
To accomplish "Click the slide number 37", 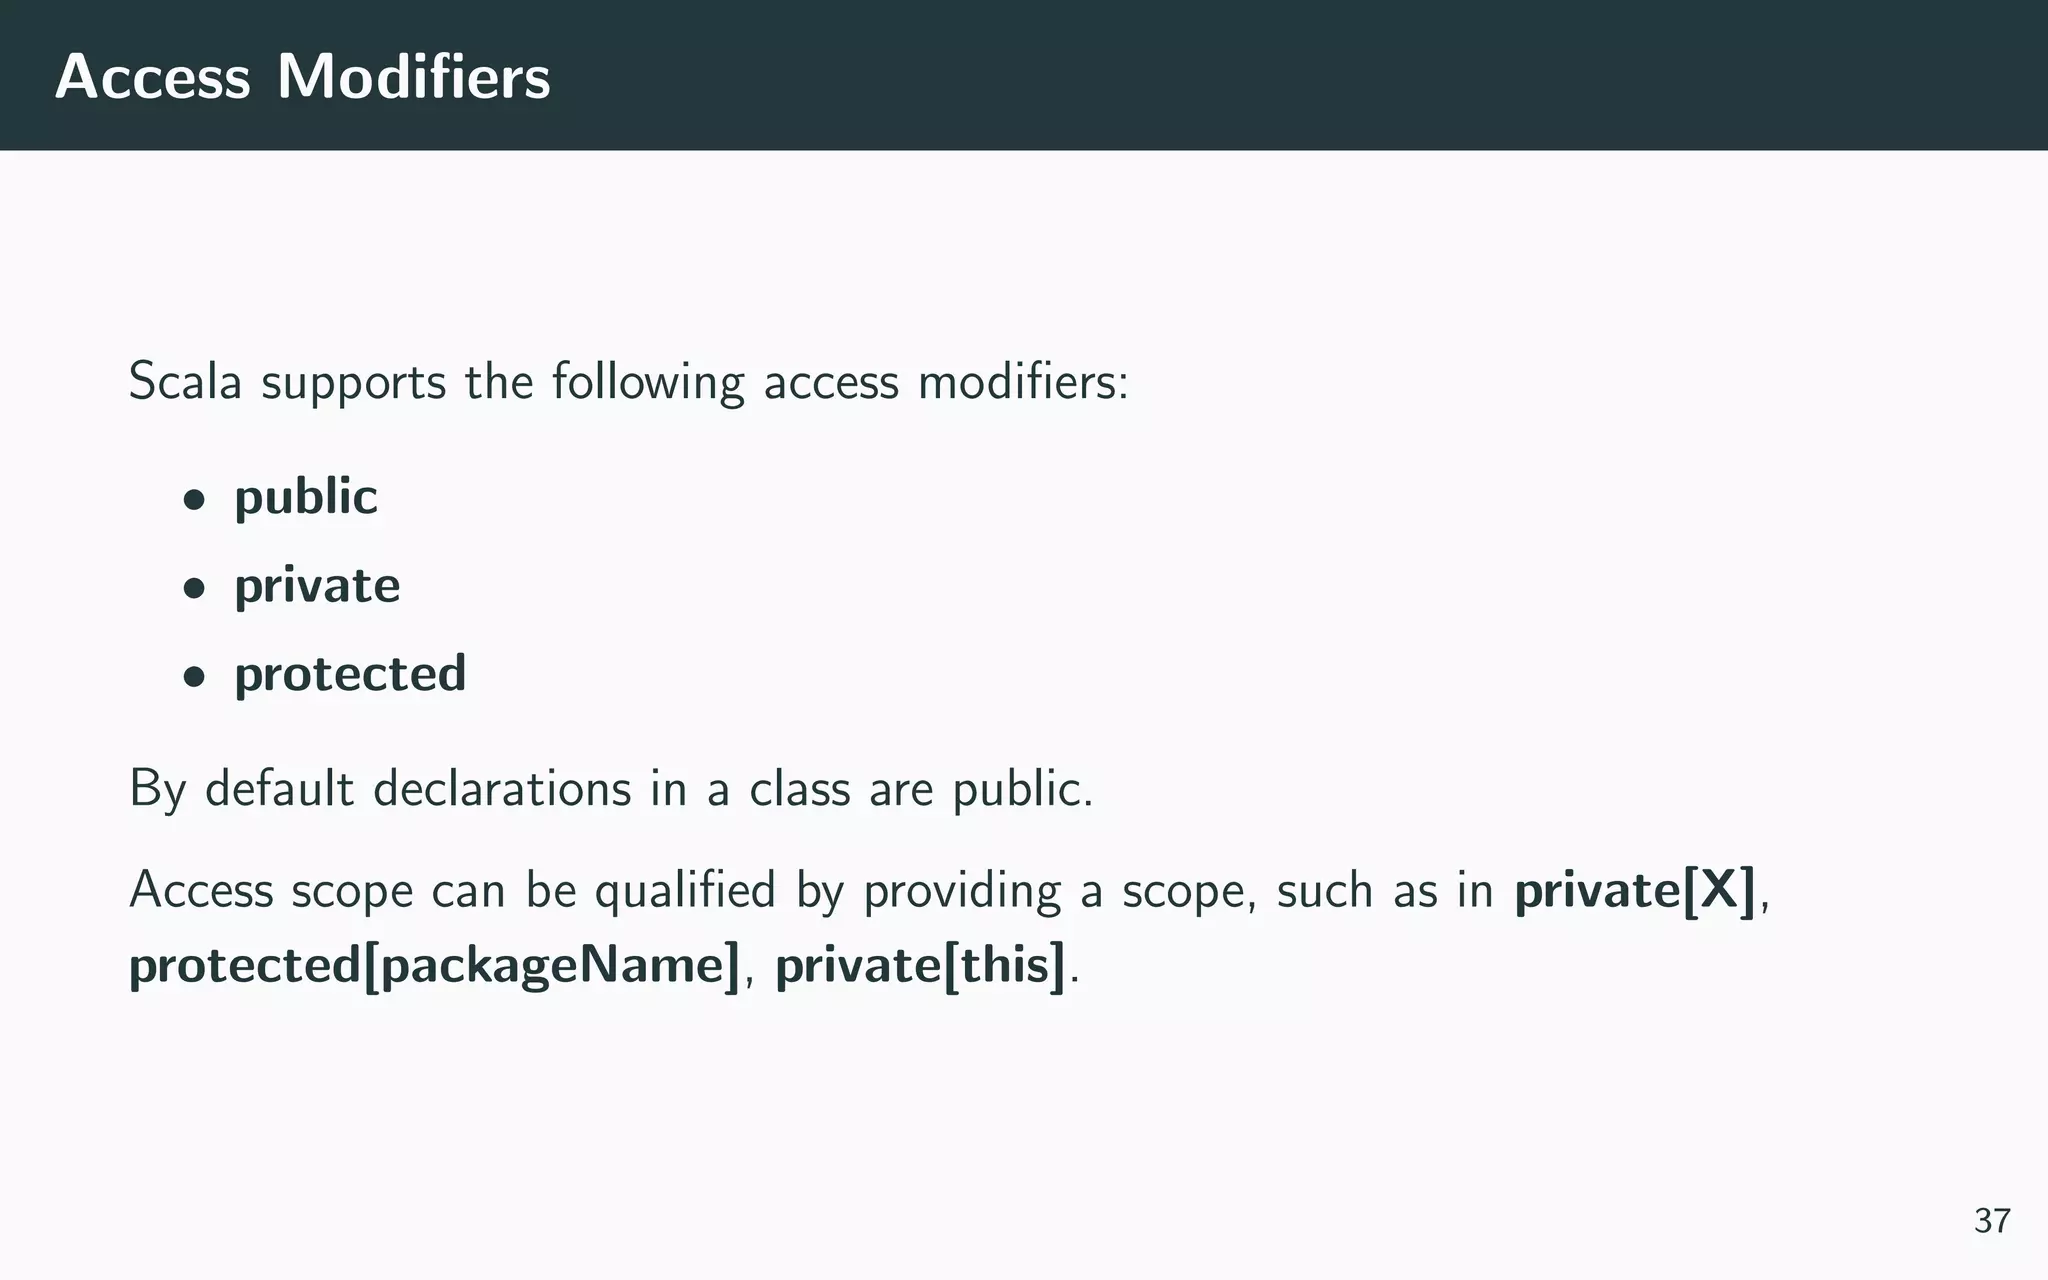I will 1992,1221.
